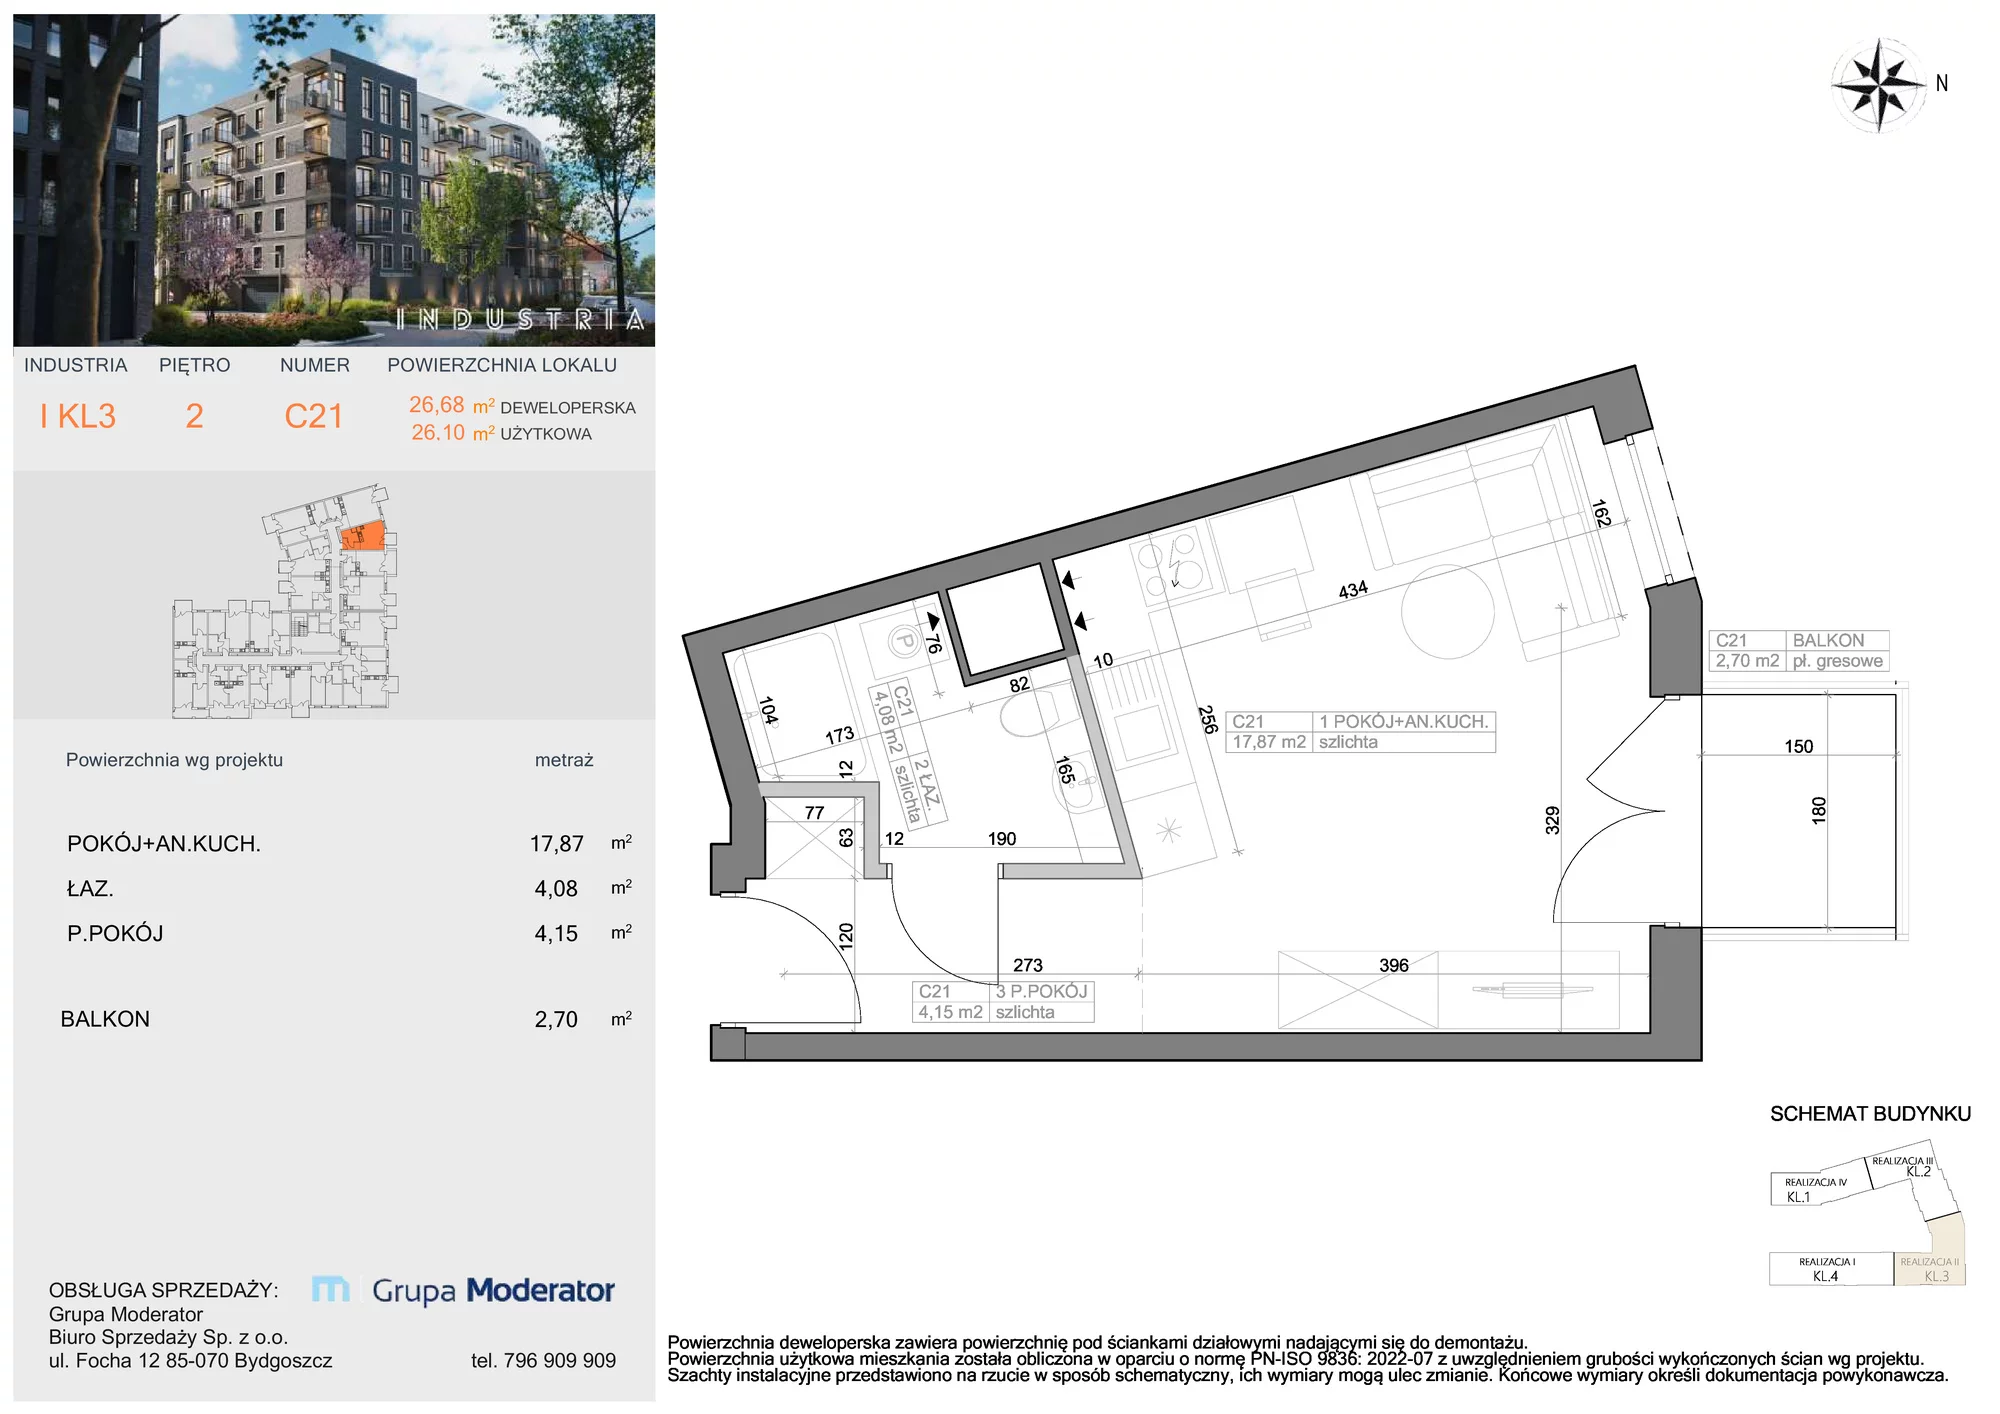This screenshot has width=2000, height=1414.
Task: Click the '17,87' value in area table
Action: click(557, 844)
